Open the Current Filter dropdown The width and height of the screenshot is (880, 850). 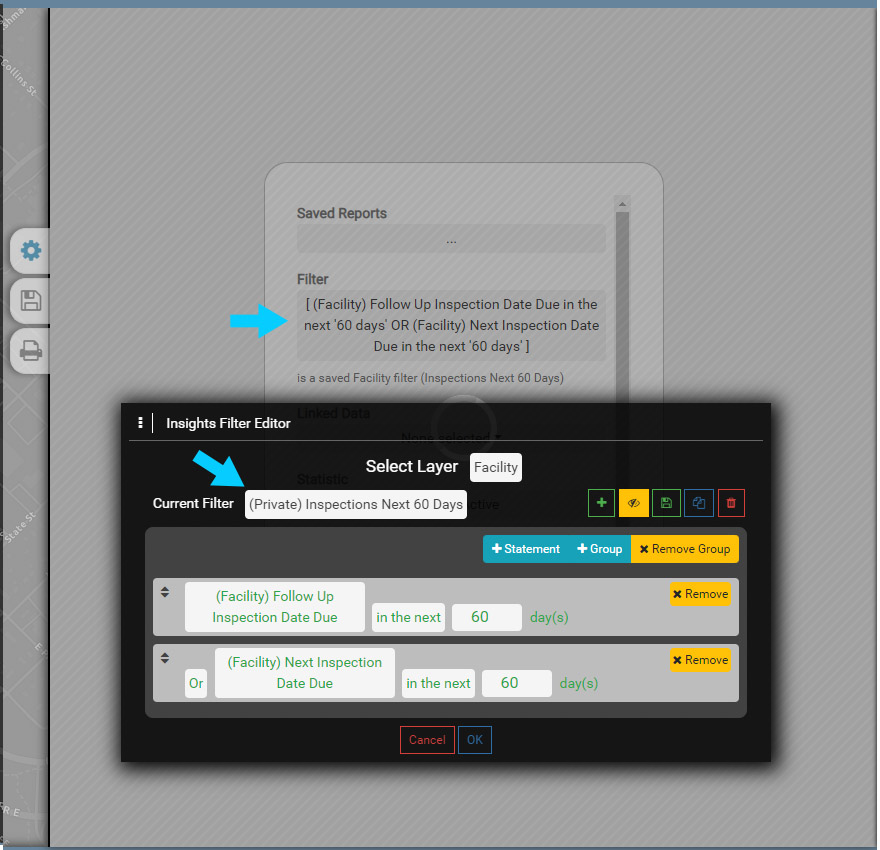tap(356, 504)
